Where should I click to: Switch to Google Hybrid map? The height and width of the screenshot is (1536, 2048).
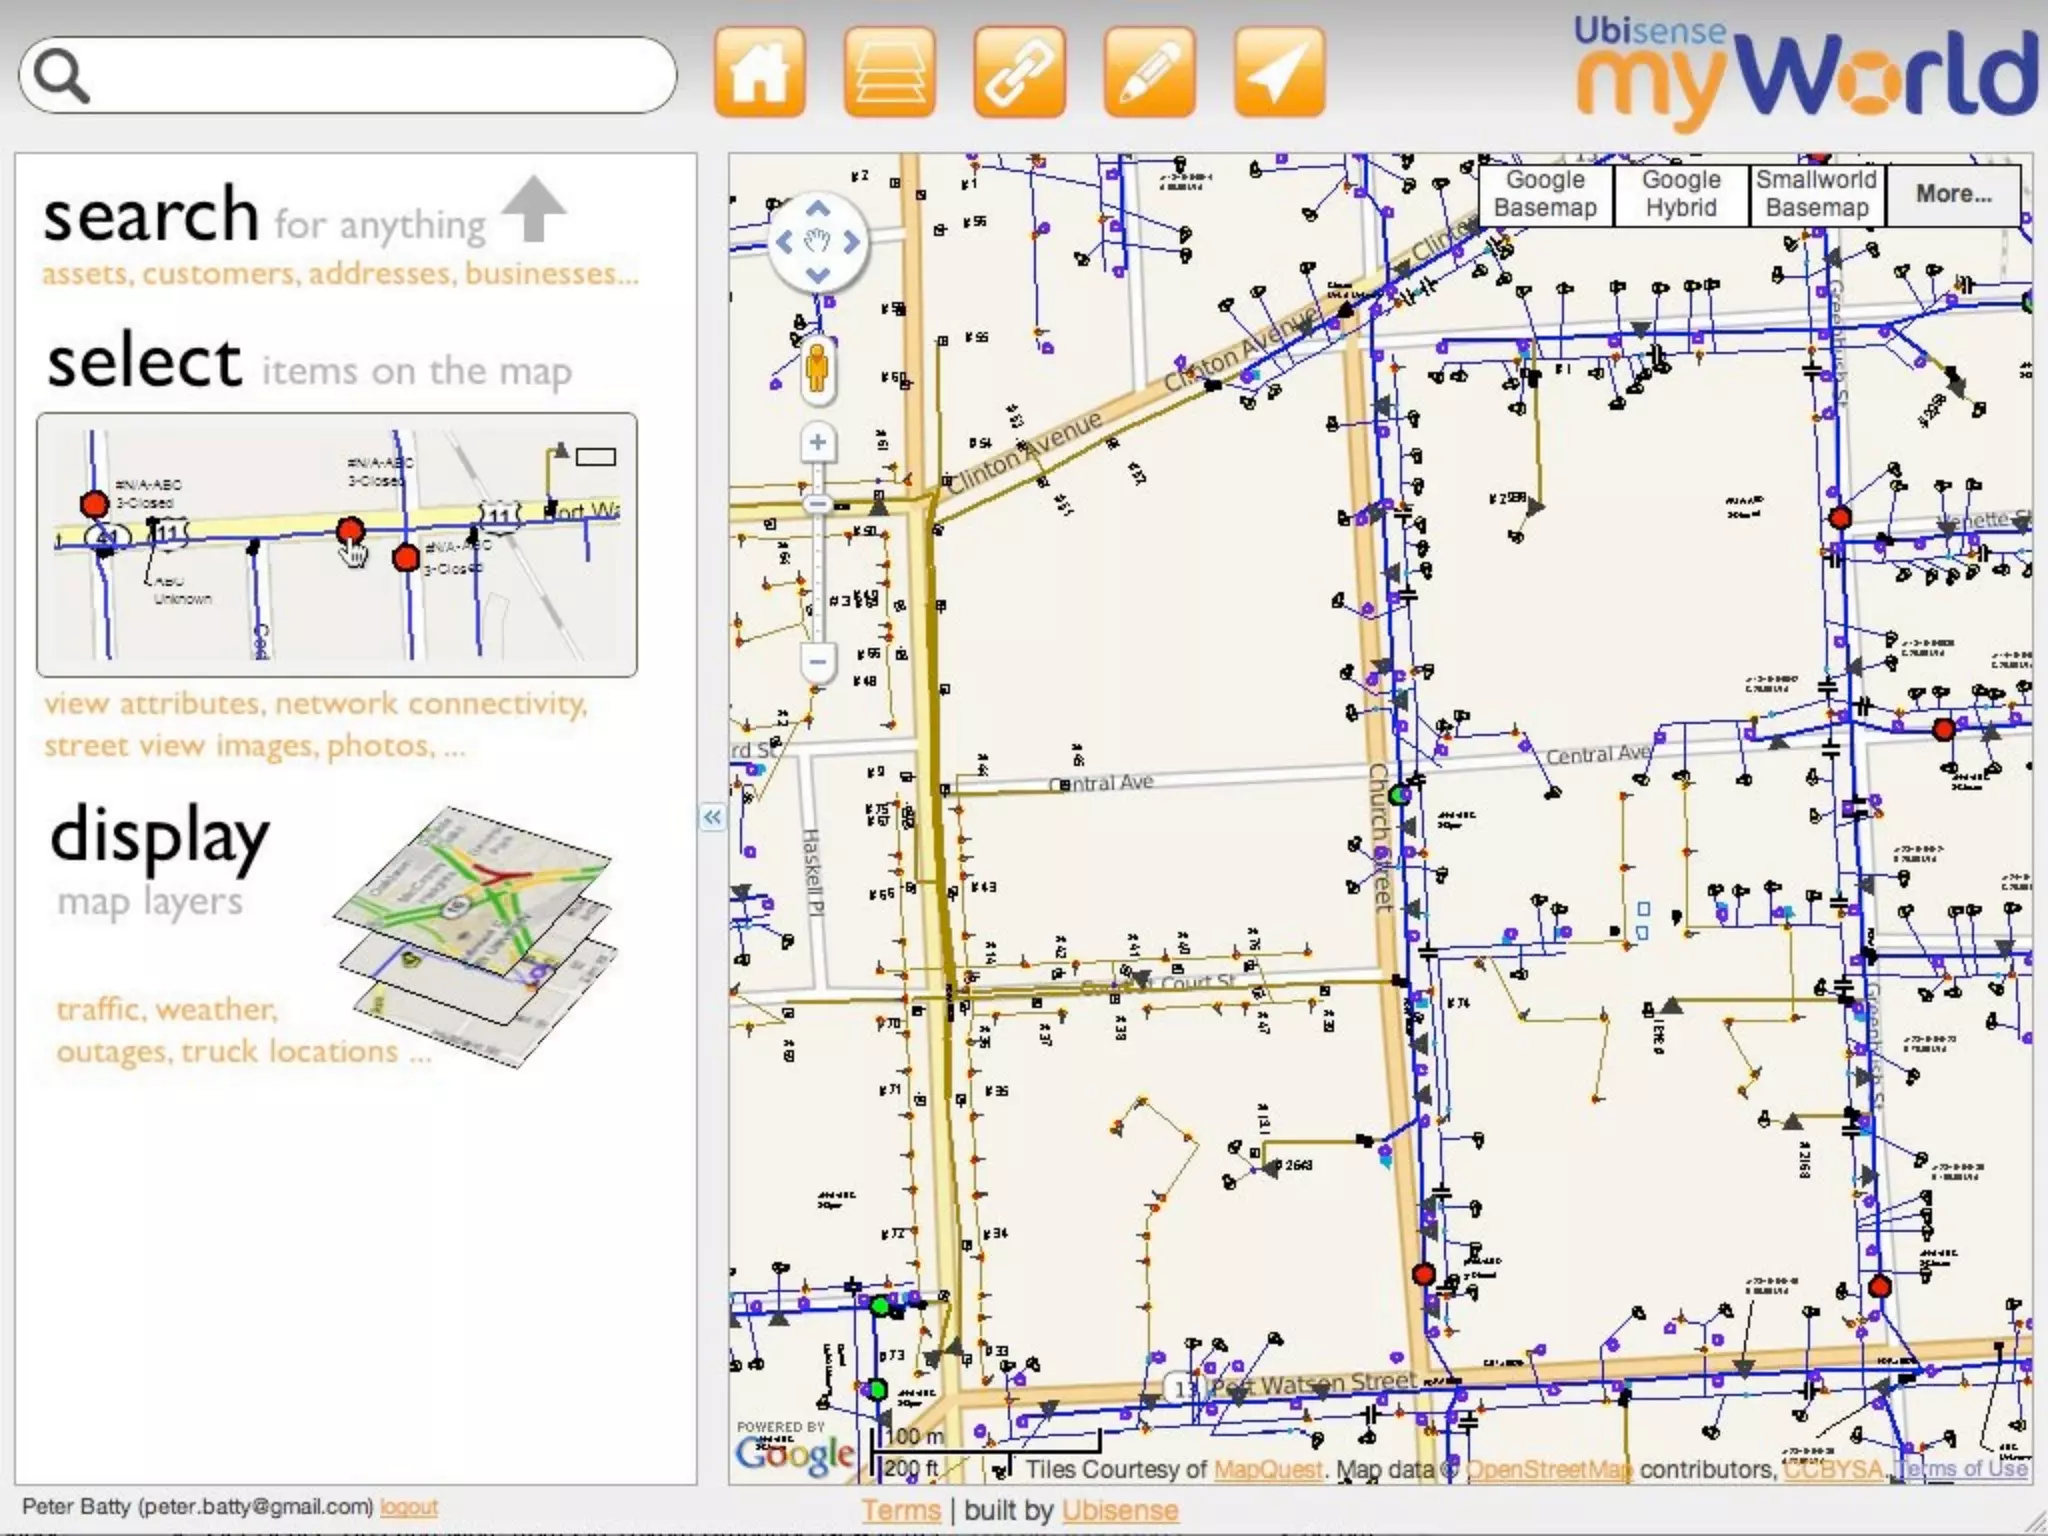pos(1681,194)
